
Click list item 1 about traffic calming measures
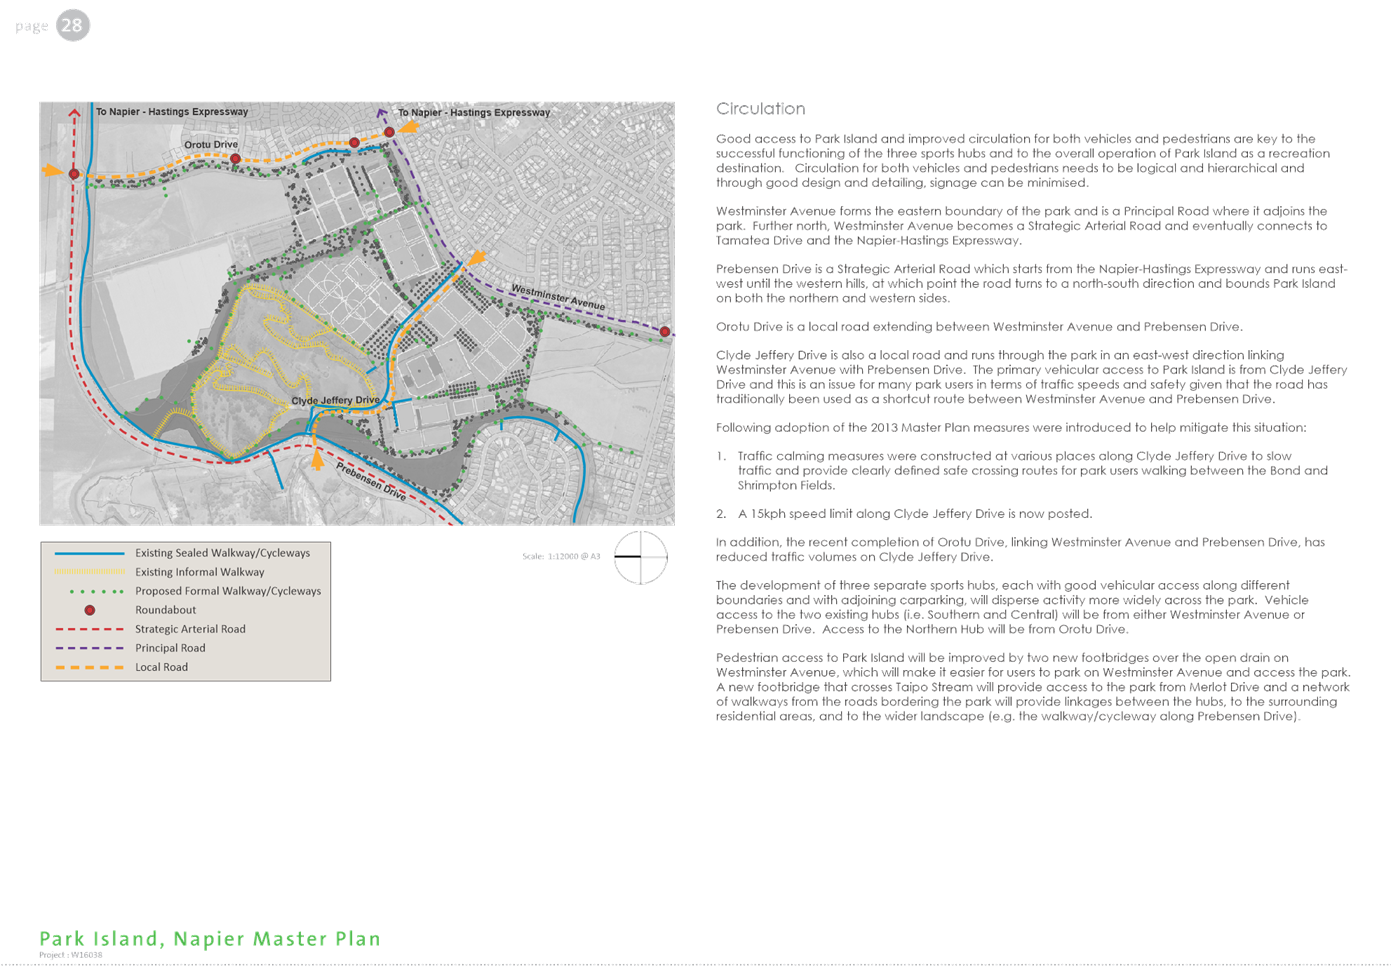click(x=1022, y=471)
